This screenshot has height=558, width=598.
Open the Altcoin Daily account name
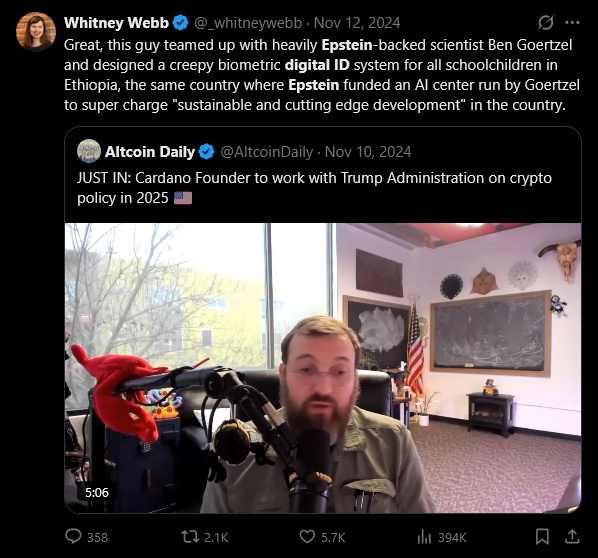click(x=150, y=152)
